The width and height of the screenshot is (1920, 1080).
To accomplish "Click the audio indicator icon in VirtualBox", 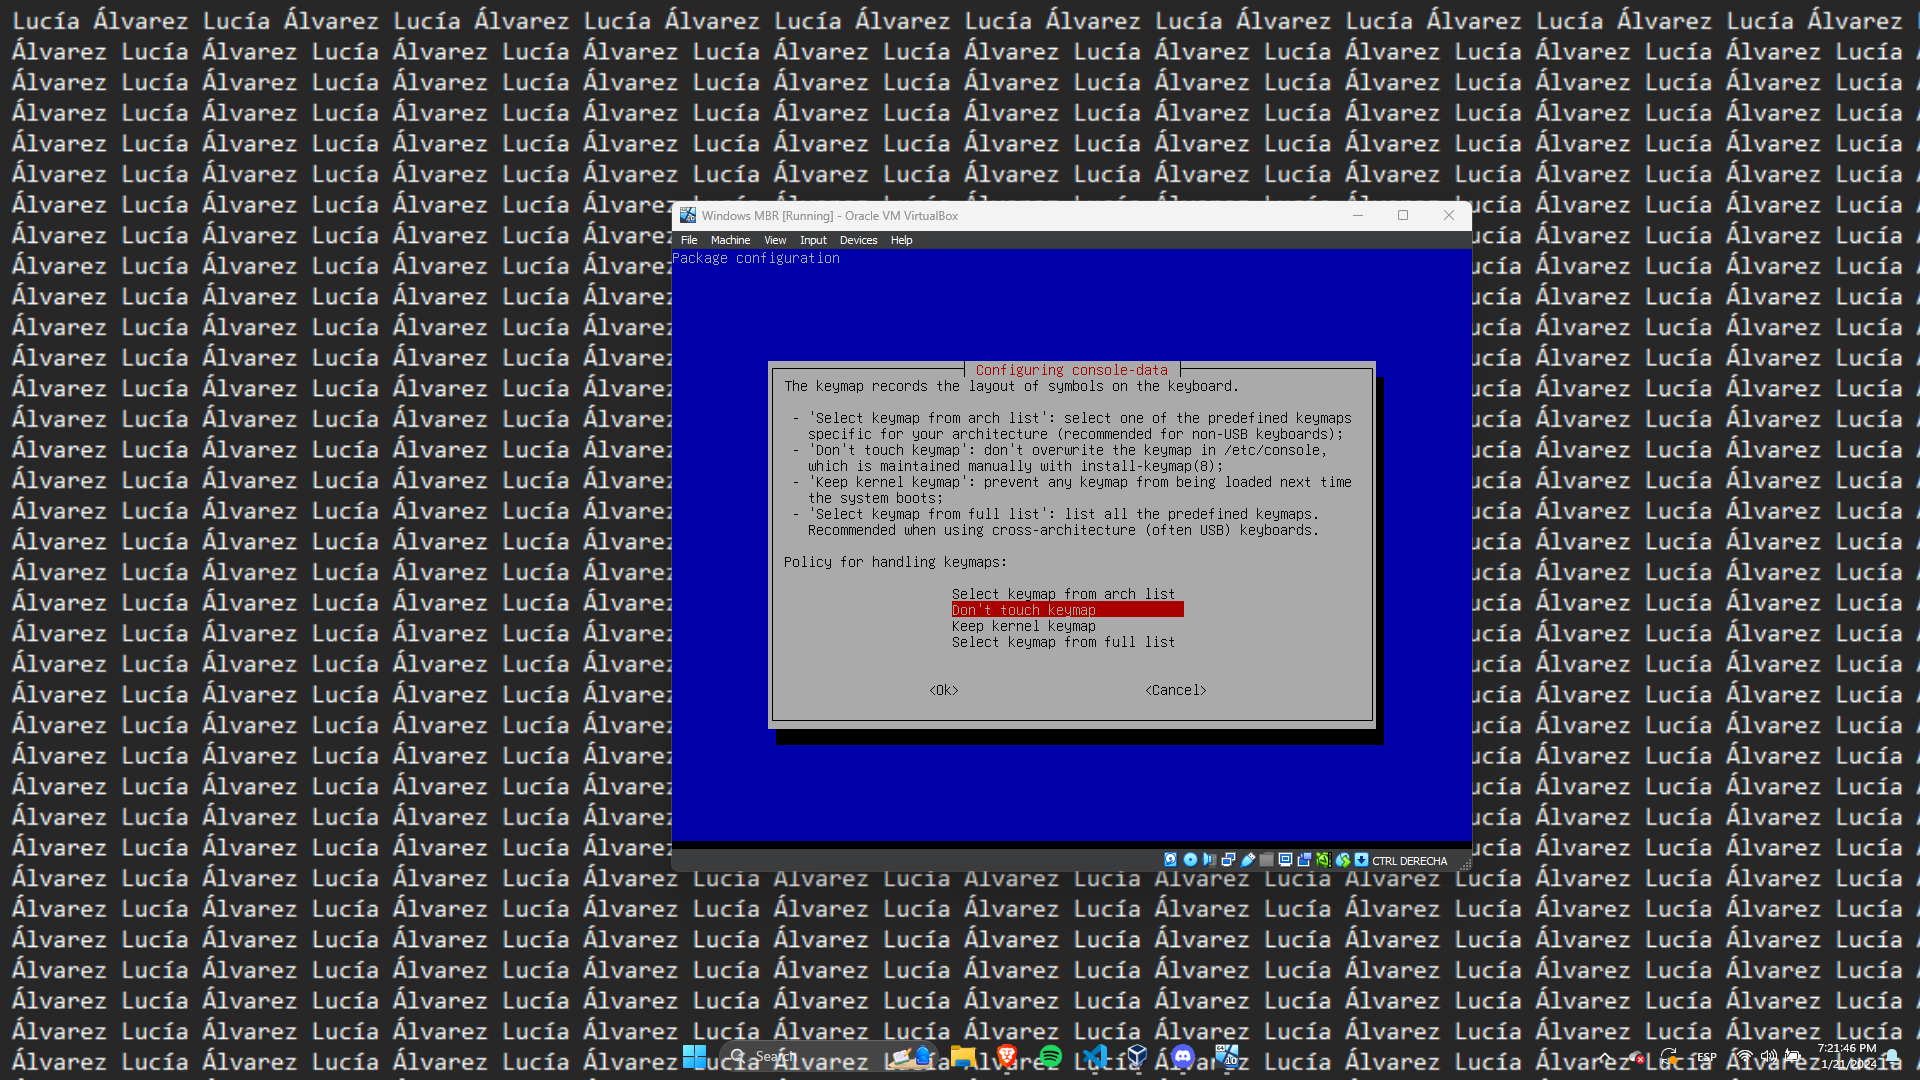I will click(x=1209, y=860).
